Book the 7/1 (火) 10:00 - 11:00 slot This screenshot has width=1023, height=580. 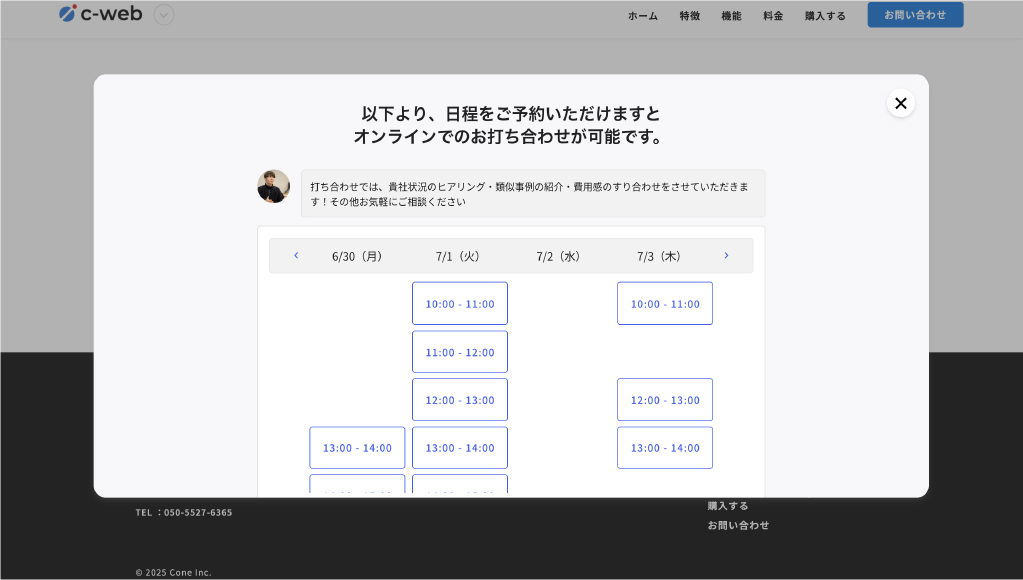(x=460, y=304)
